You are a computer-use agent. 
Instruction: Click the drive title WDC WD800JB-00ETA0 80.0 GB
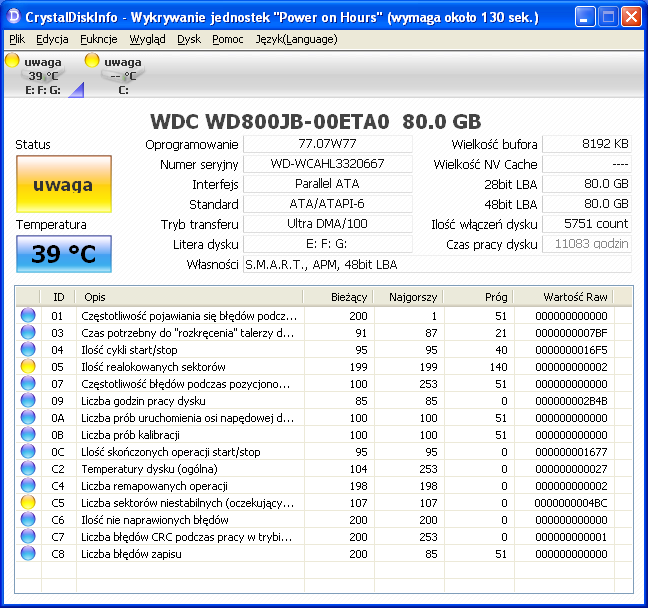click(x=316, y=122)
